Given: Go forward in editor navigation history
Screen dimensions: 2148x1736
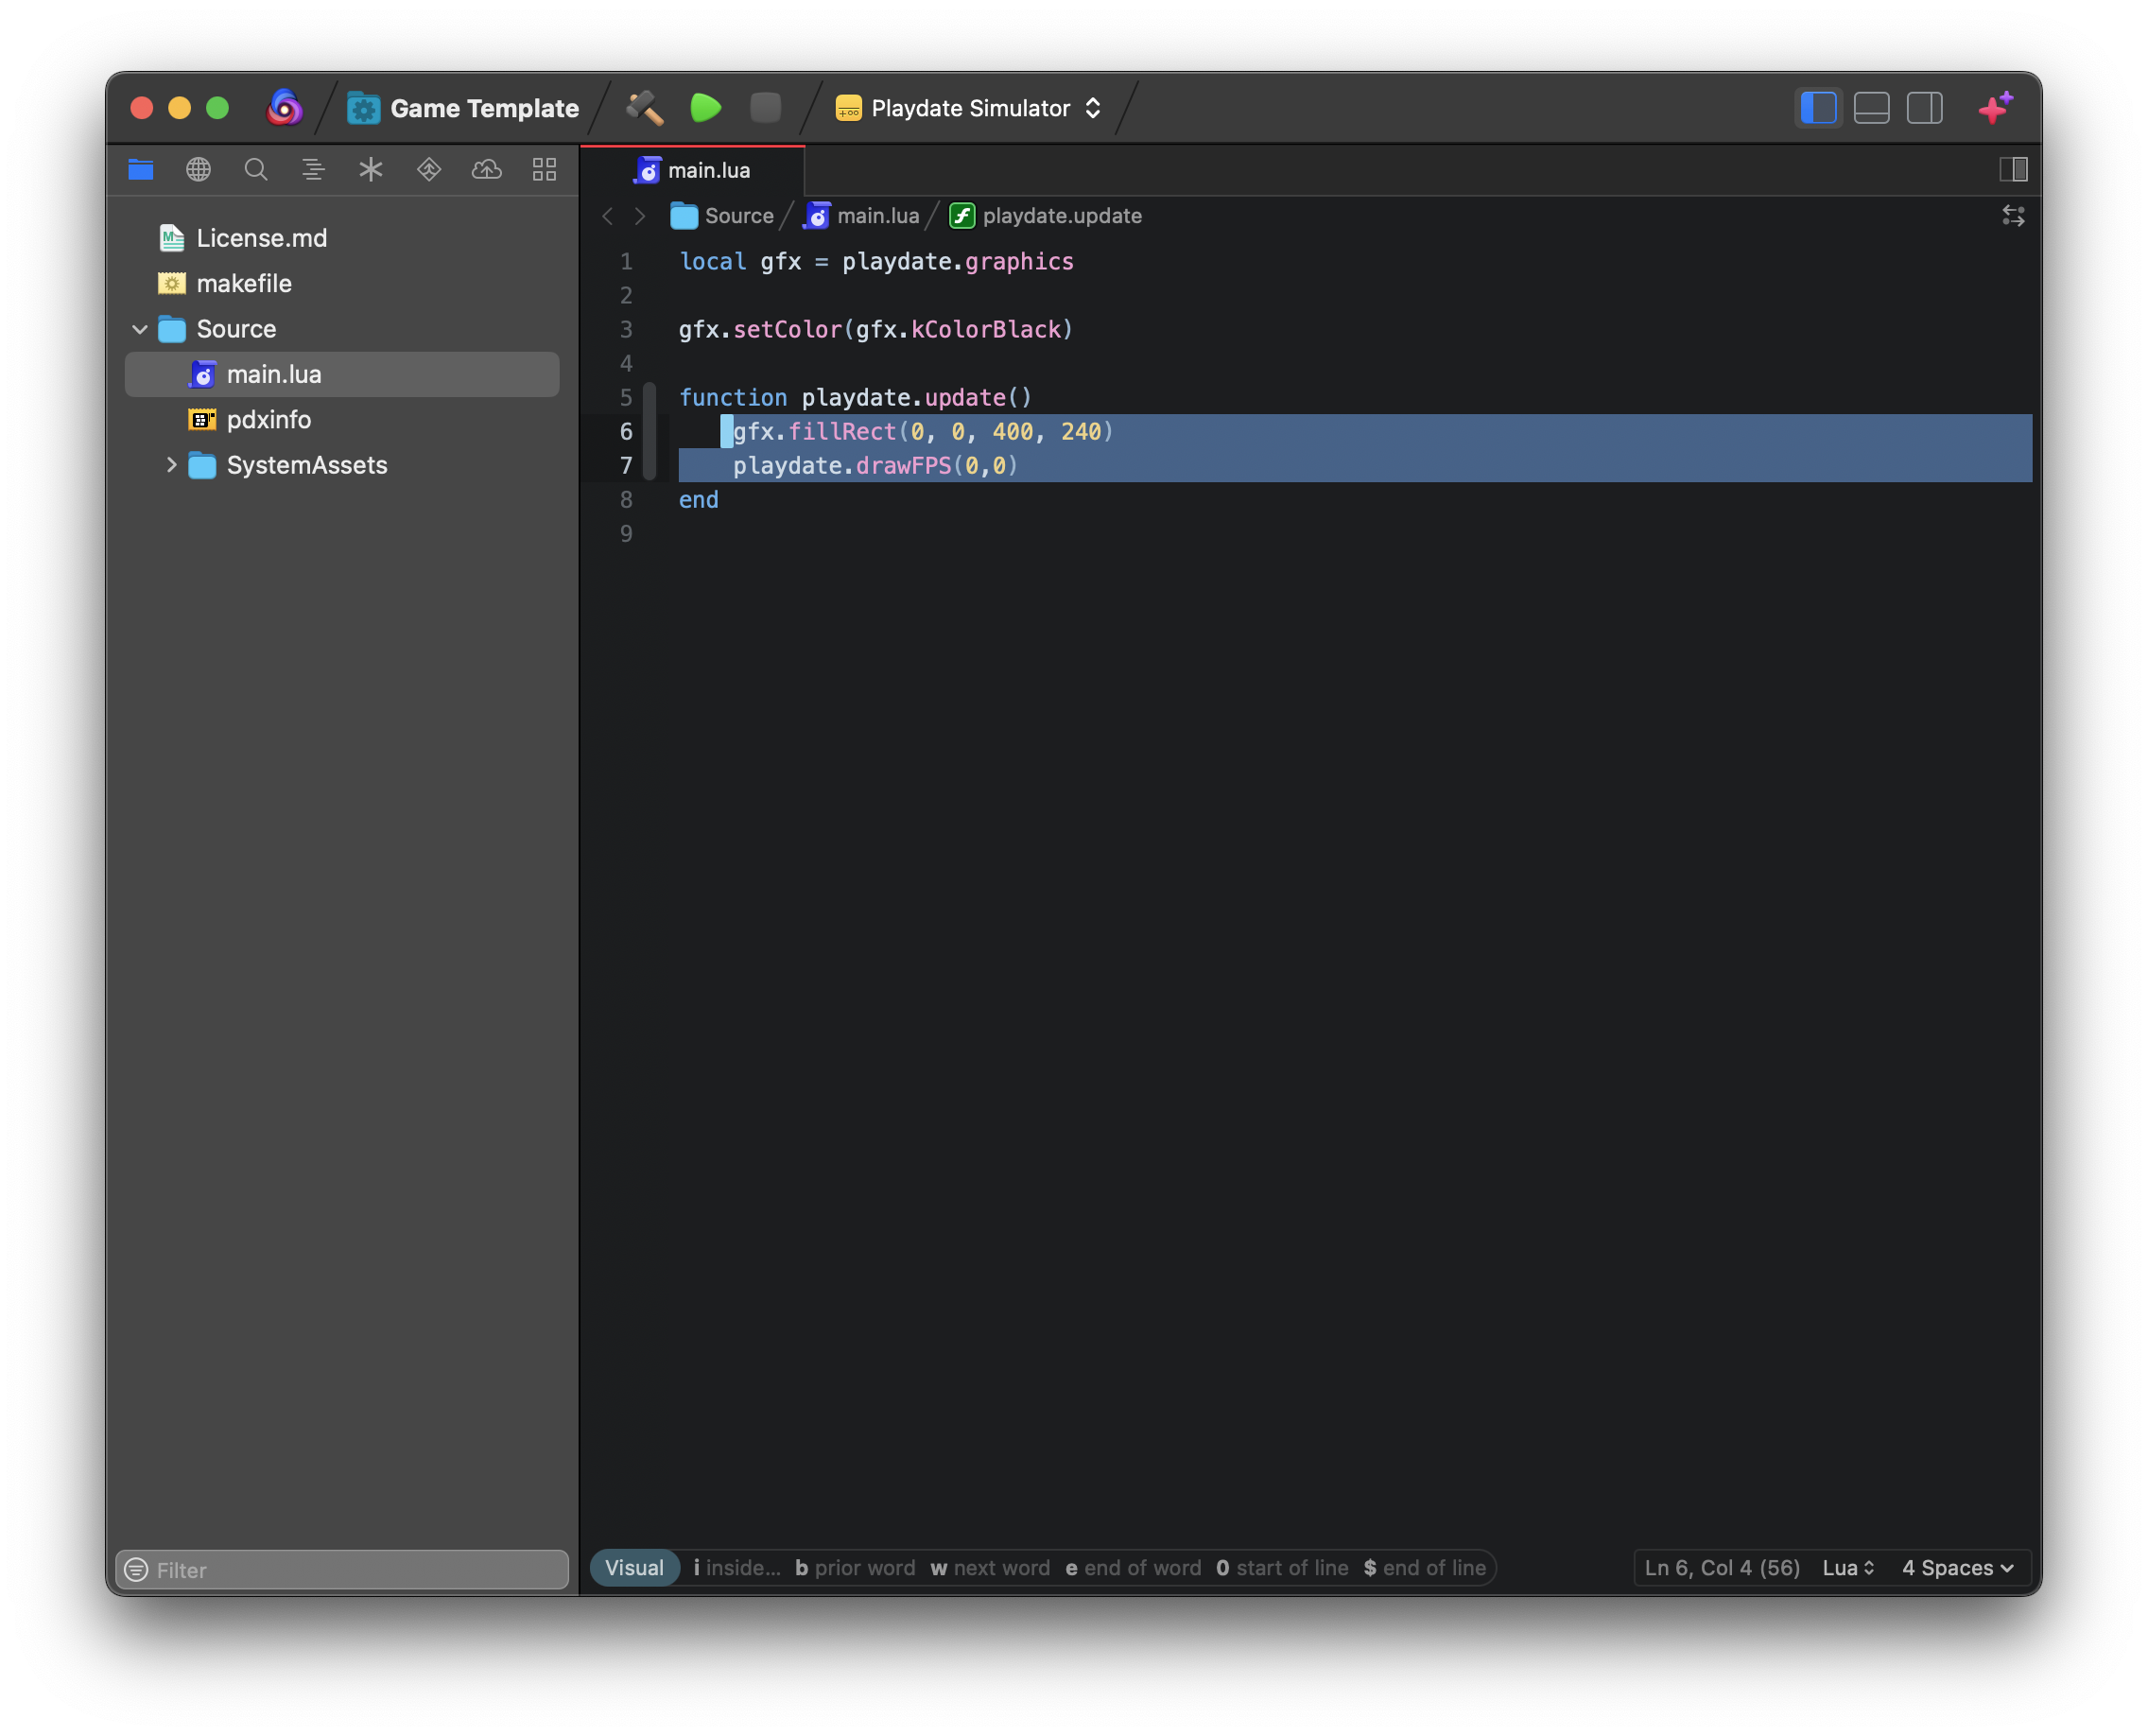Looking at the screenshot, I should click(640, 216).
